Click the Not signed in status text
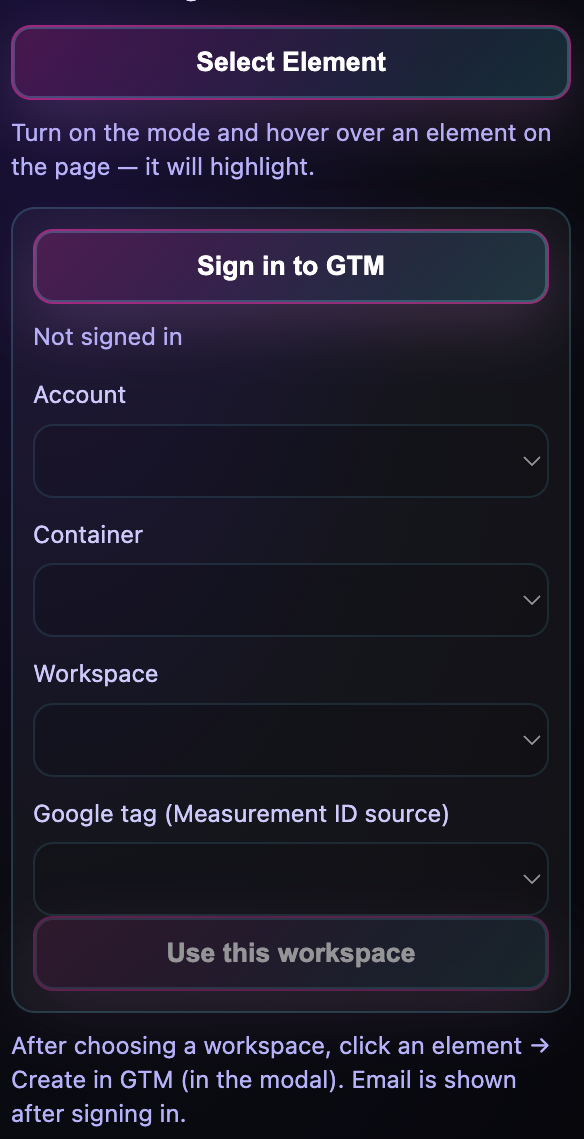Viewport: 584px width, 1139px height. [x=107, y=337]
